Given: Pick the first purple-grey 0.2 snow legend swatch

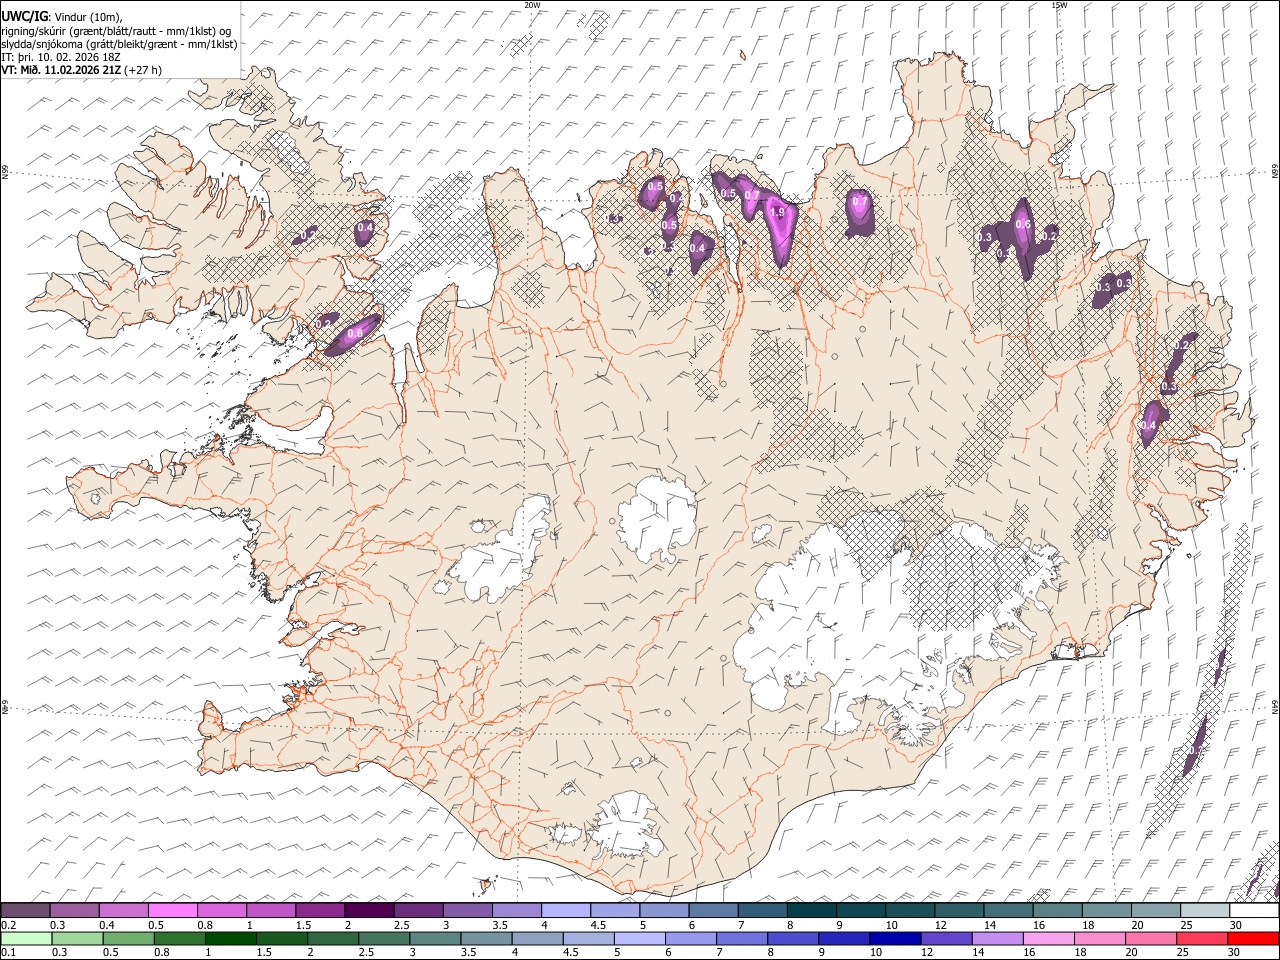Looking at the screenshot, I should (25, 911).
